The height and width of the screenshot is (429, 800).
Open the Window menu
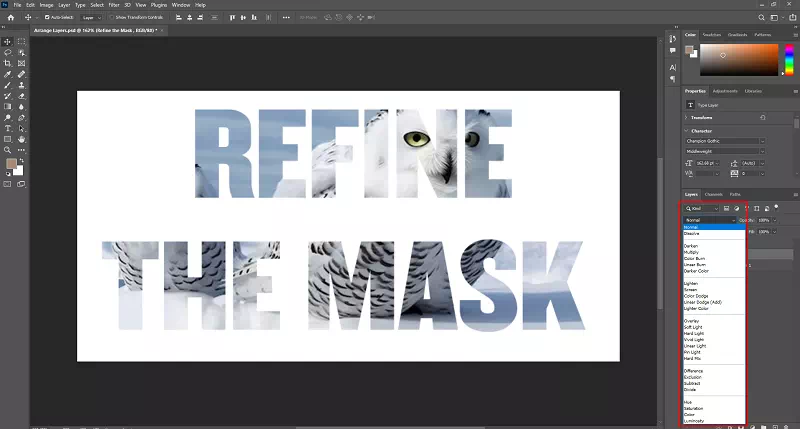point(181,5)
